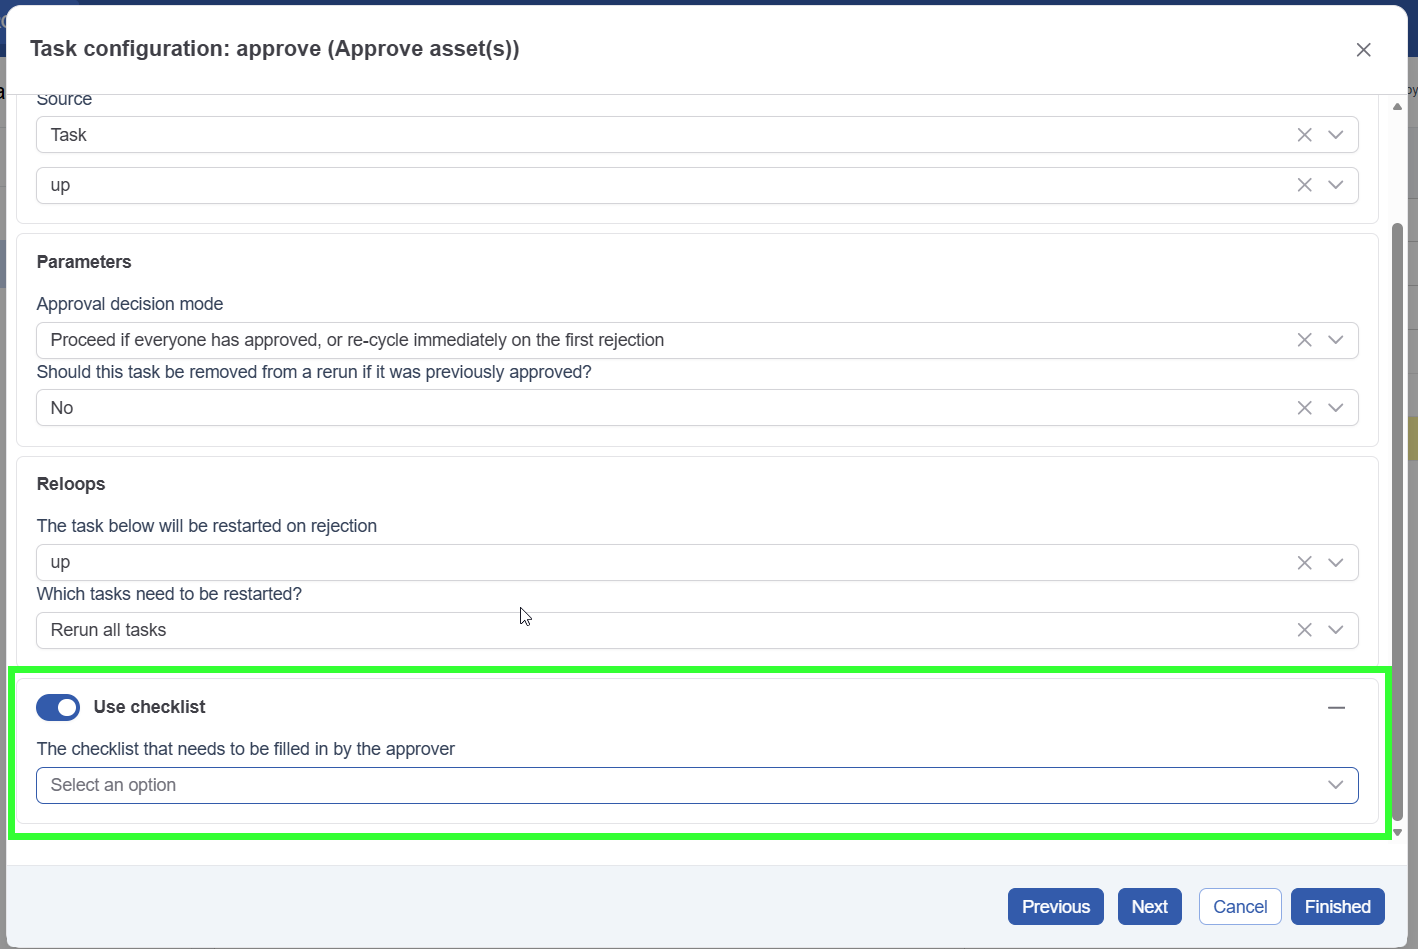Close the Task configuration dialog
The image size is (1418, 949).
(1363, 50)
